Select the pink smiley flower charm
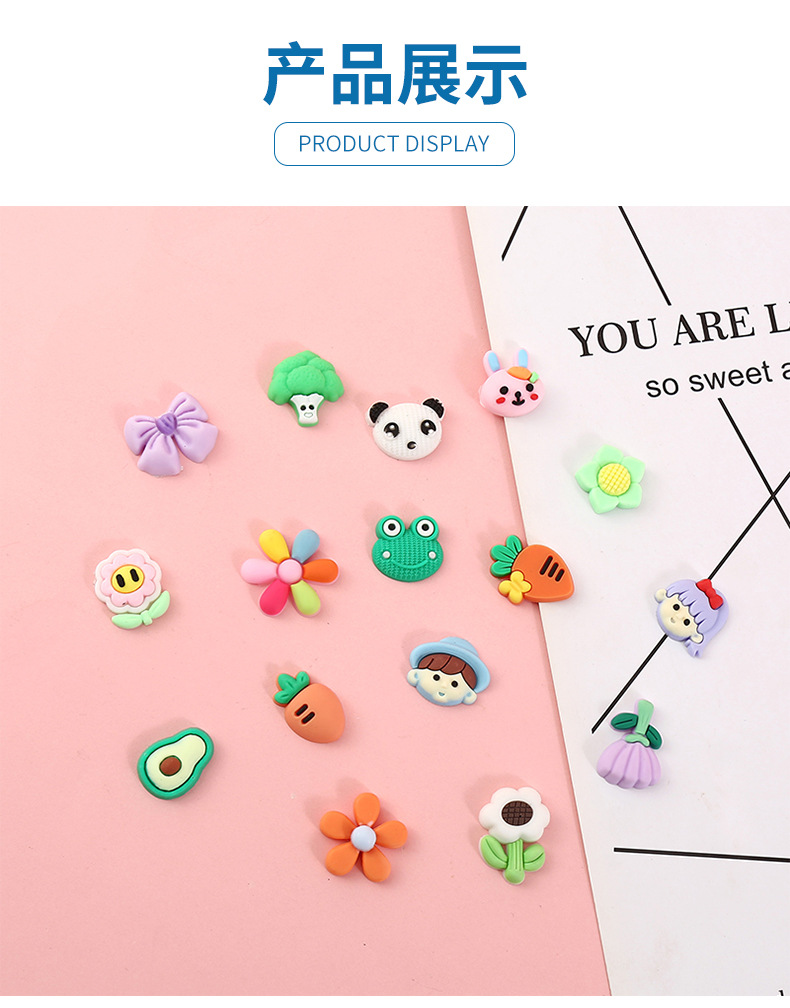The image size is (790, 1008). (132, 588)
